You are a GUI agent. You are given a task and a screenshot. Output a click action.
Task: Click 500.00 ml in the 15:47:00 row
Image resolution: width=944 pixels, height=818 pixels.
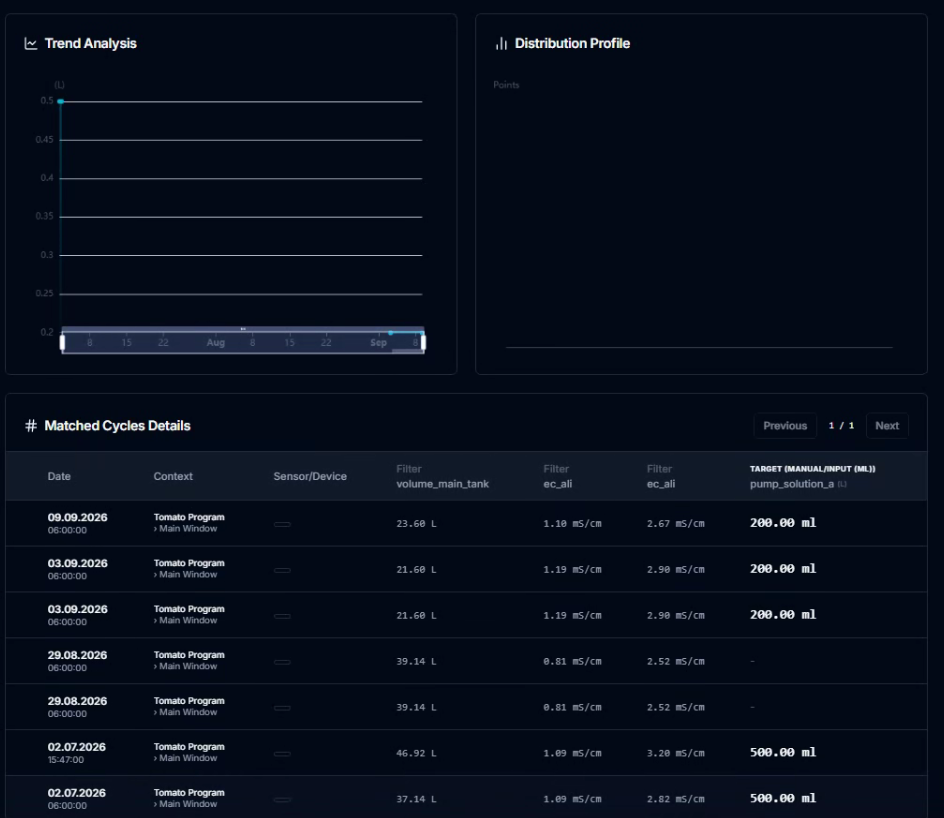pyautogui.click(x=783, y=752)
